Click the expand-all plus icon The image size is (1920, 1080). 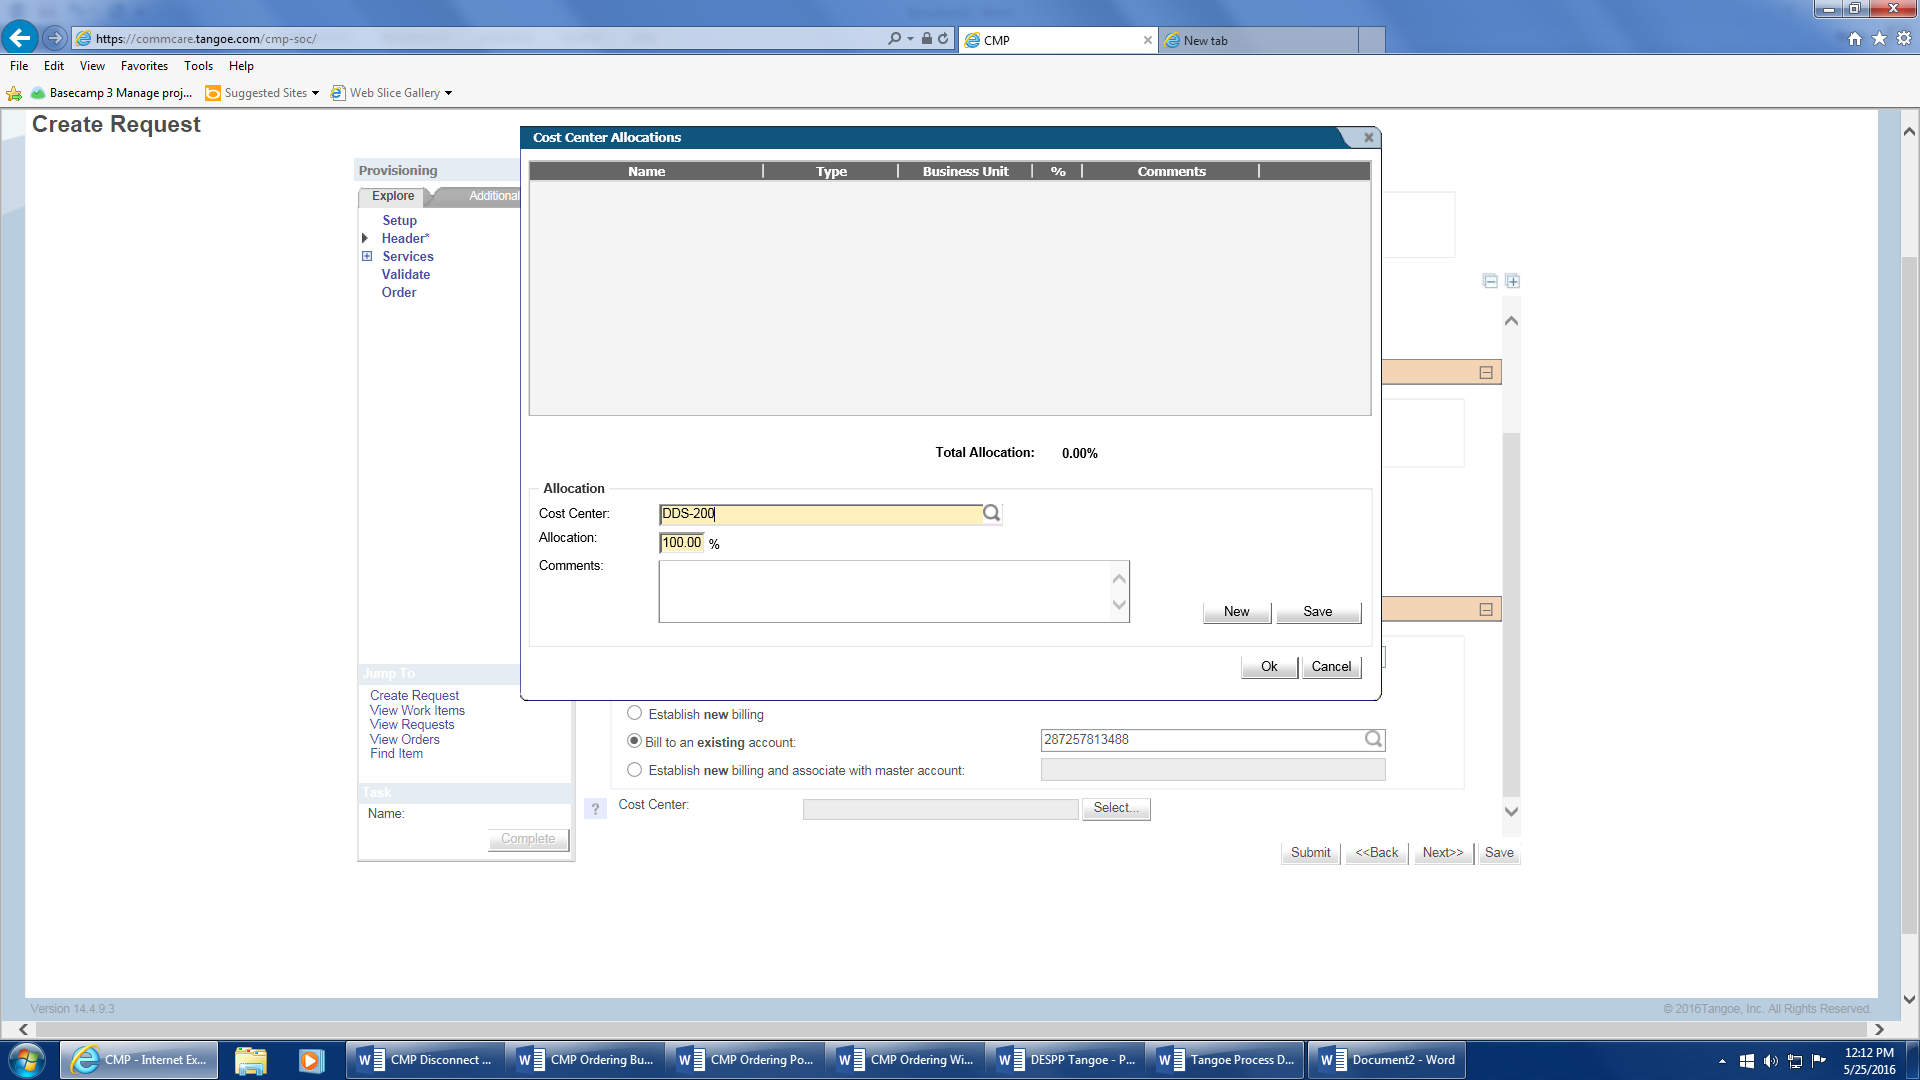click(1513, 281)
